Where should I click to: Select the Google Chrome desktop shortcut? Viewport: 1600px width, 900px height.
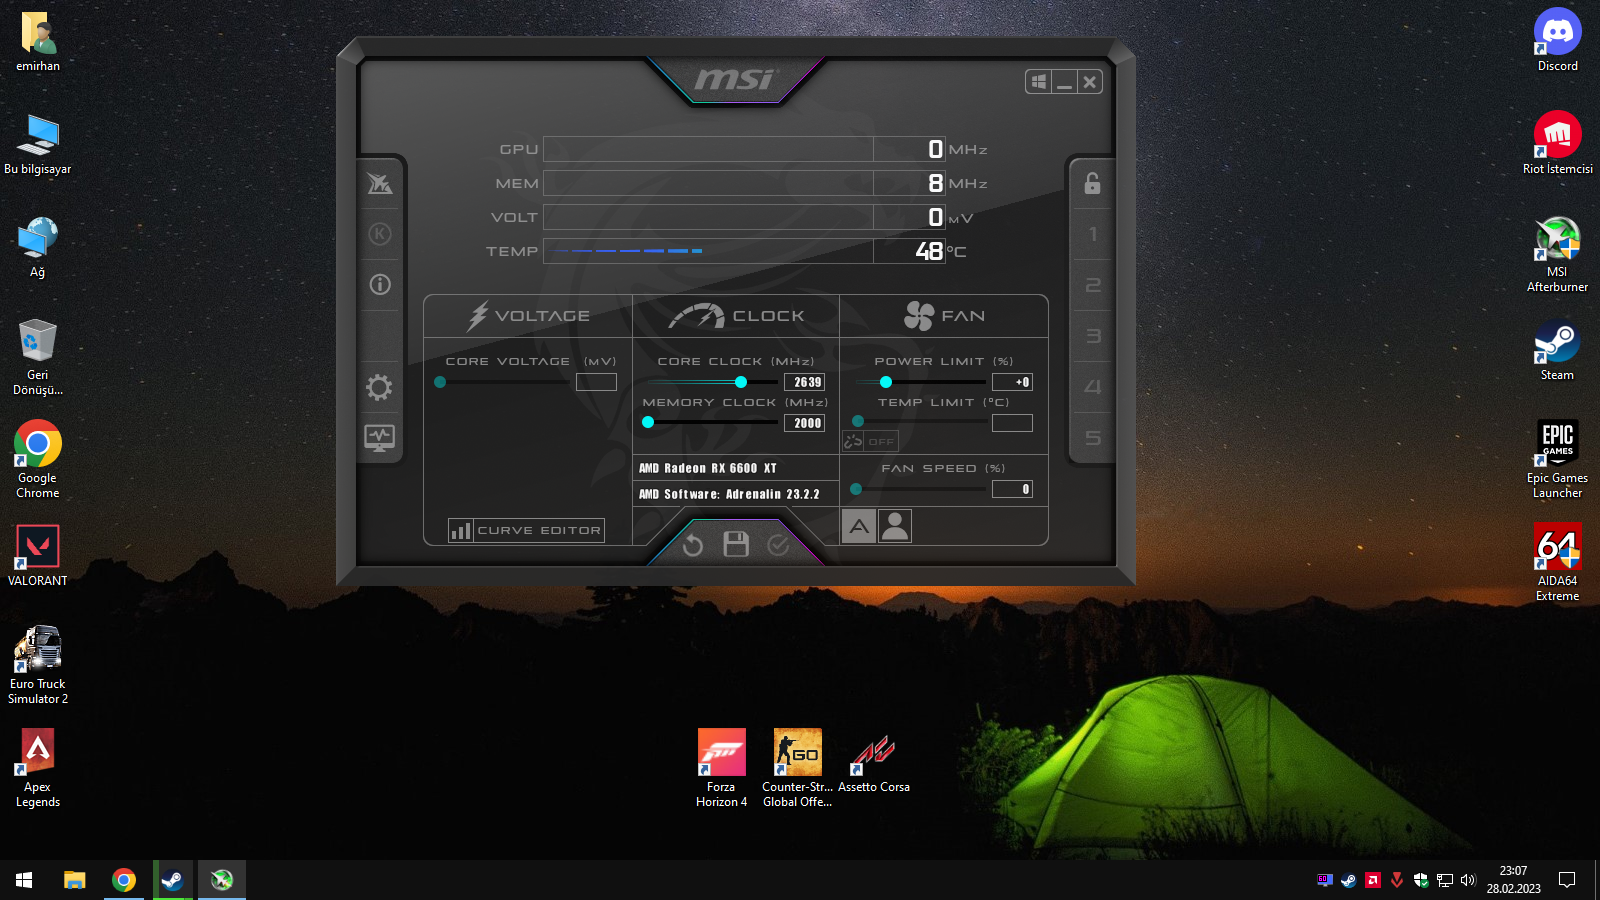38,459
